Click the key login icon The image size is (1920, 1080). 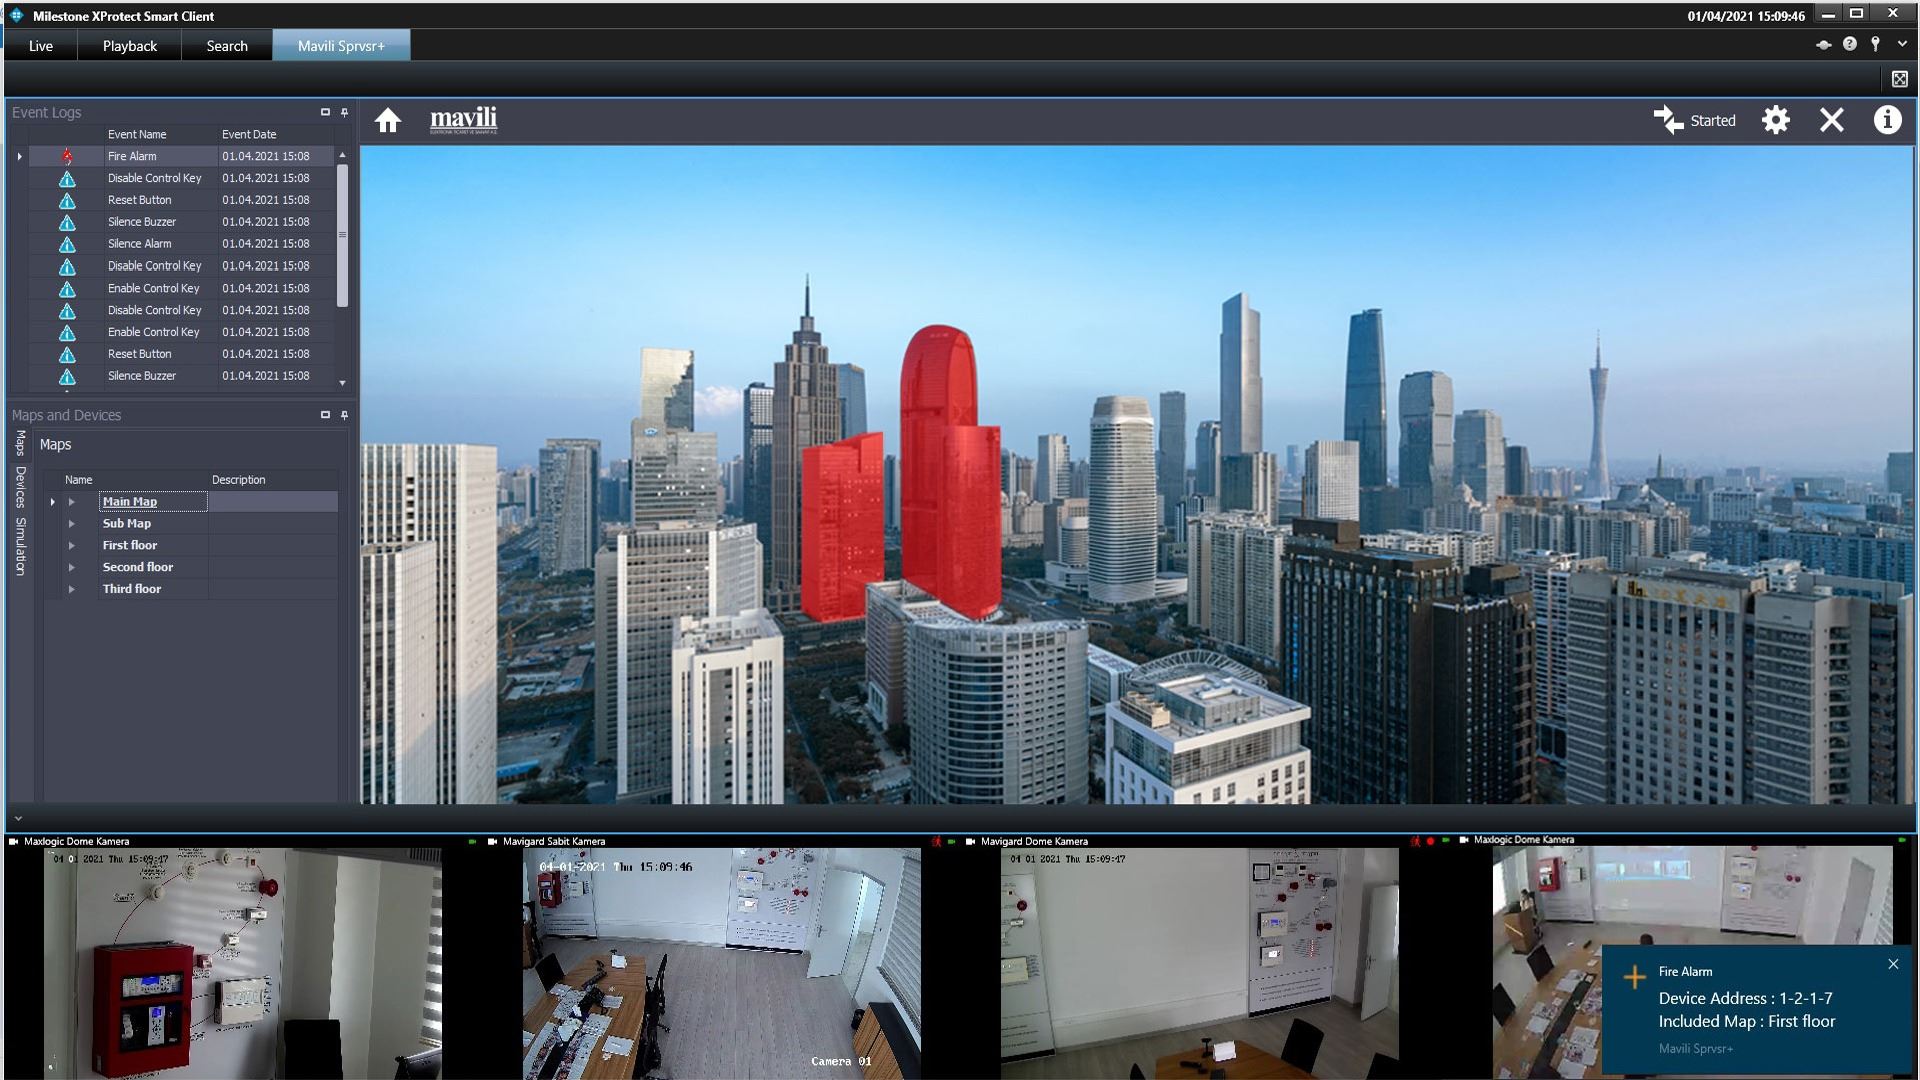point(1876,44)
